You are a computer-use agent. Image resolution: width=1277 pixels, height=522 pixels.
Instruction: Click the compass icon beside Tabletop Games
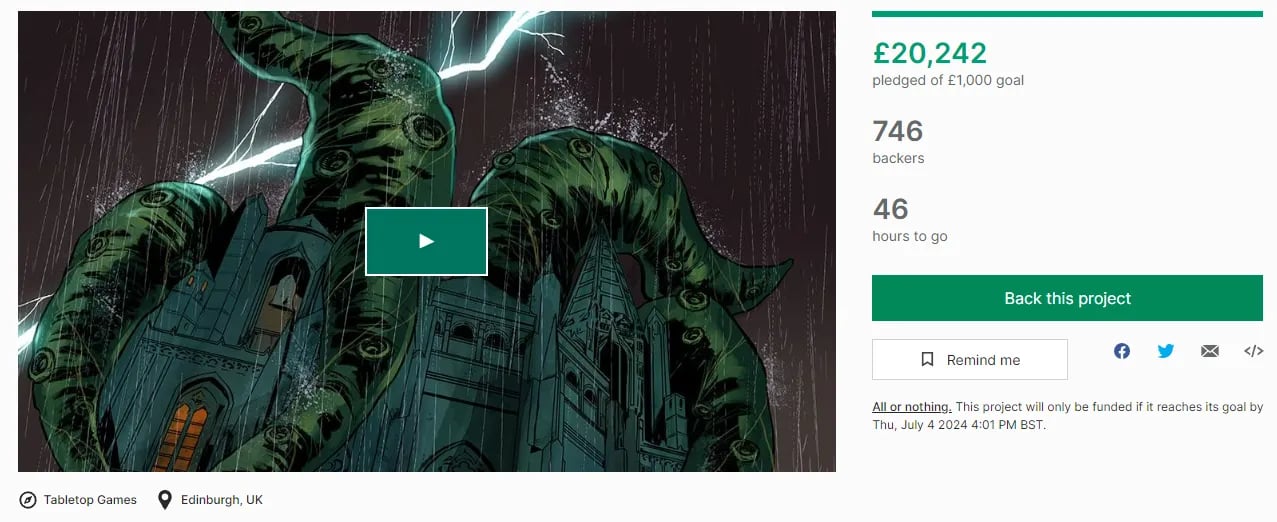click(28, 500)
